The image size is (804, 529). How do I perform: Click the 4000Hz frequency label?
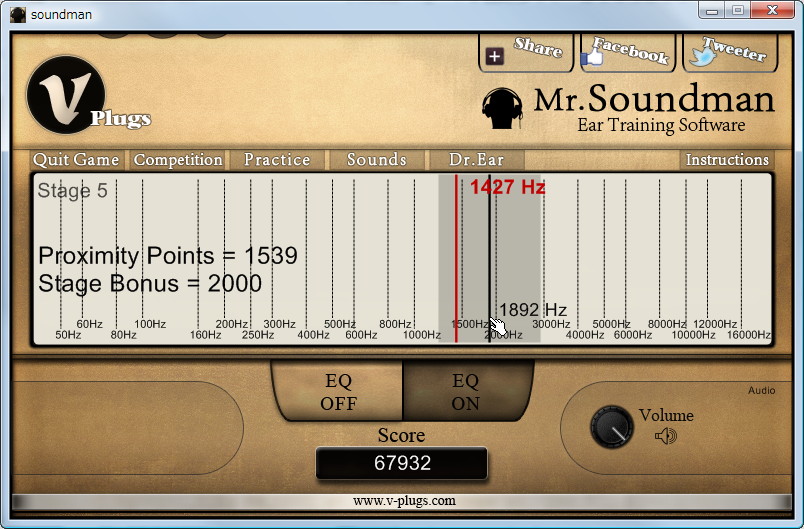coord(585,335)
